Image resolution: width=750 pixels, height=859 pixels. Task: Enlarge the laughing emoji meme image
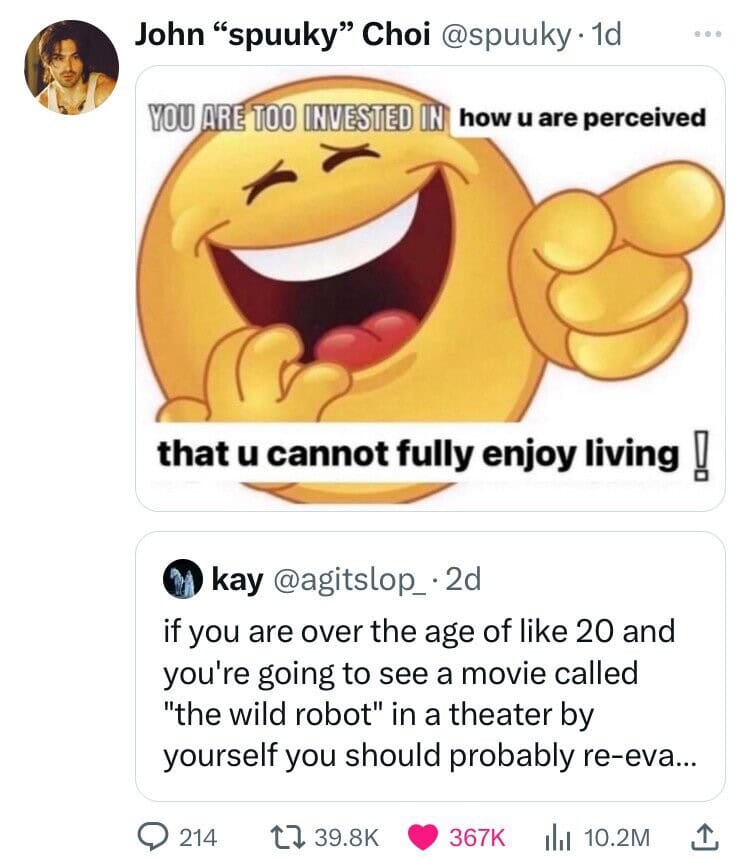pos(430,288)
